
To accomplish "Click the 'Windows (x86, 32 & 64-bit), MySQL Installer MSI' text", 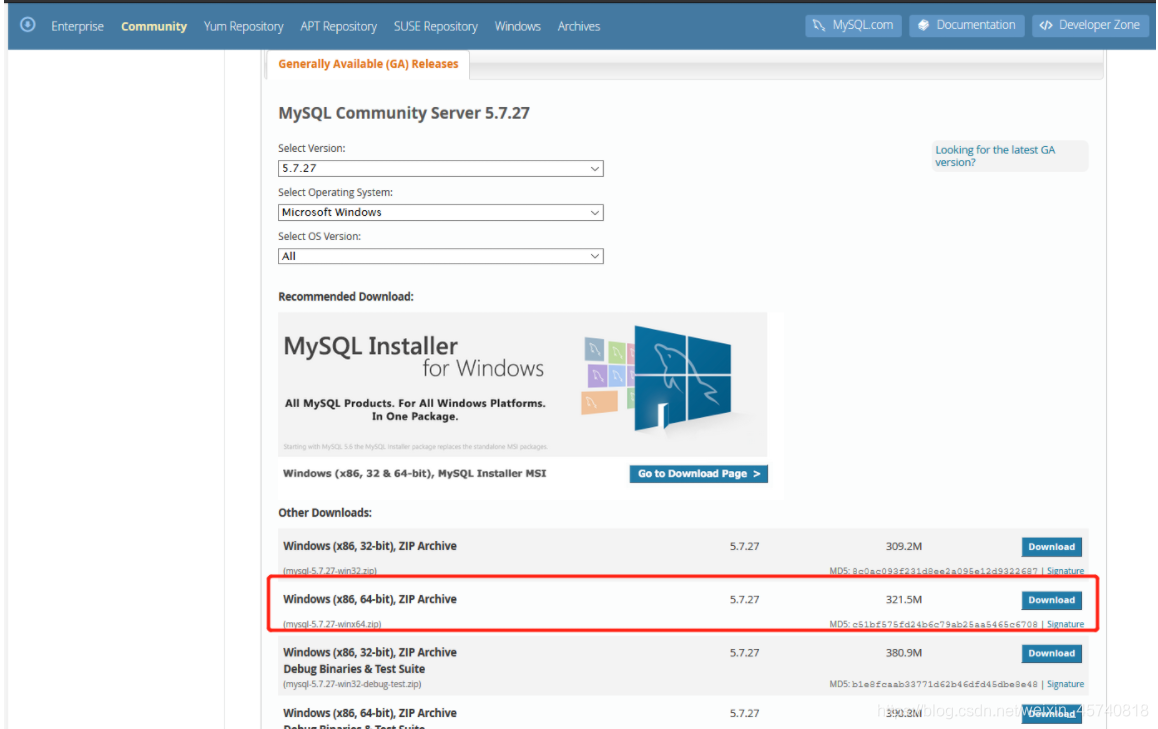I will (414, 473).
